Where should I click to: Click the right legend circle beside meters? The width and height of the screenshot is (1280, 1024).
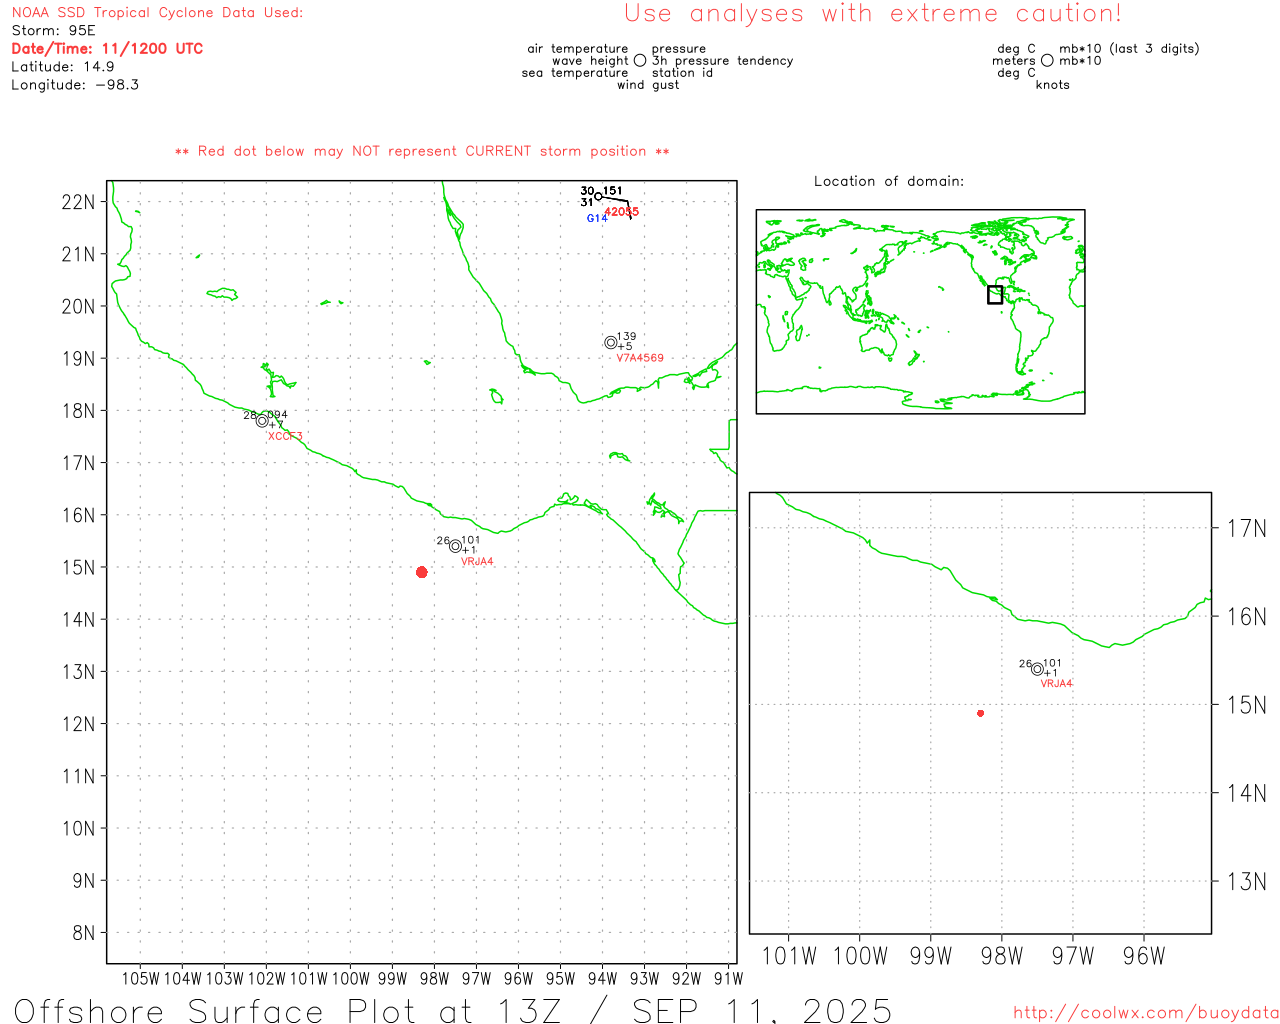pos(1047,61)
